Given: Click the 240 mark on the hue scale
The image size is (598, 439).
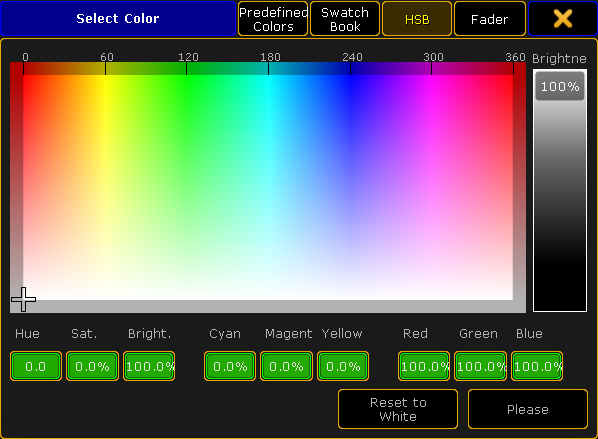Looking at the screenshot, I should tap(351, 57).
